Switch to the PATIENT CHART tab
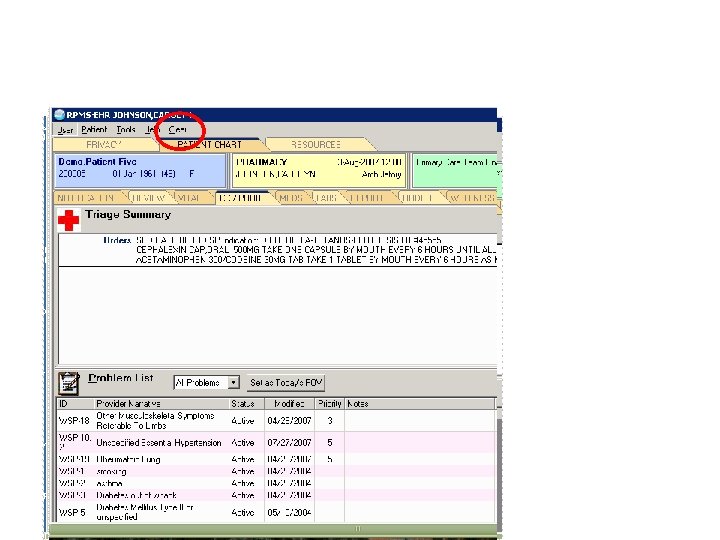 tap(209, 145)
